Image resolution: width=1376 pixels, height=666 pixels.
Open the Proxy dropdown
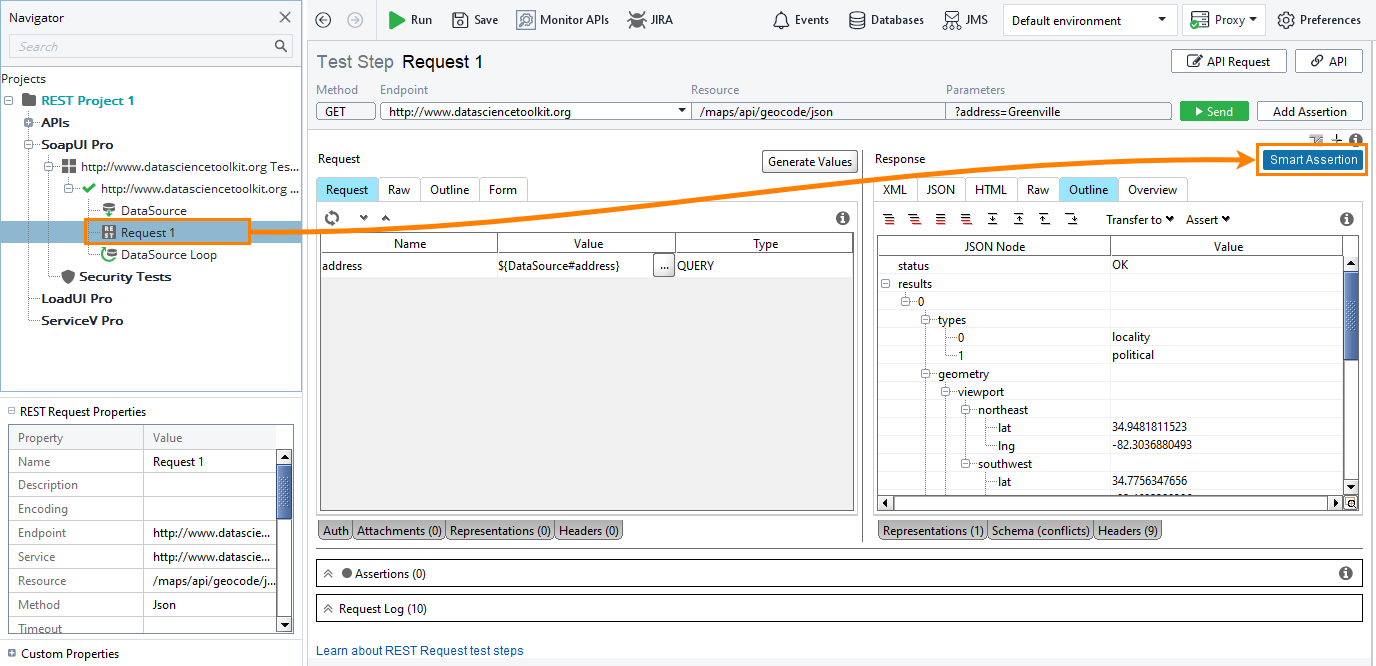[1224, 20]
